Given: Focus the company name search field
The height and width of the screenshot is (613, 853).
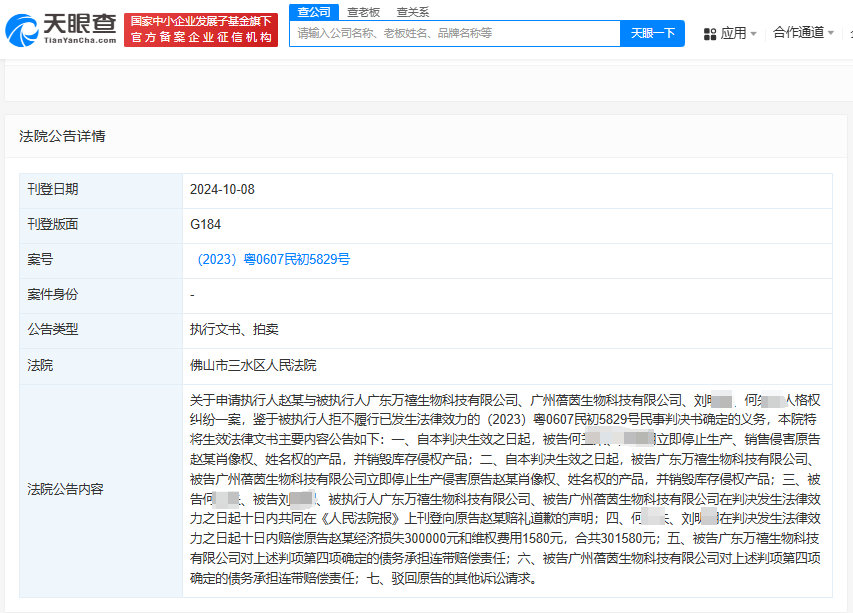Looking at the screenshot, I should tap(455, 33).
